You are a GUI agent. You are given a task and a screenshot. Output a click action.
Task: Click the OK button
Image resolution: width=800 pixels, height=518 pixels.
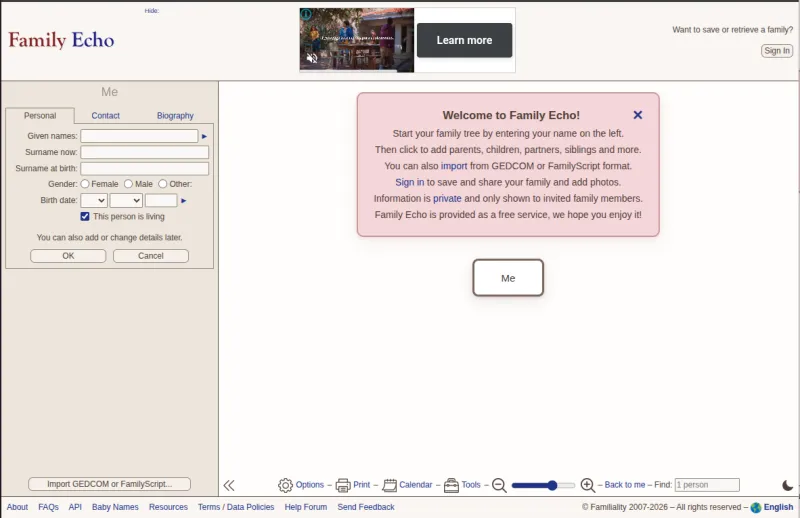point(68,256)
